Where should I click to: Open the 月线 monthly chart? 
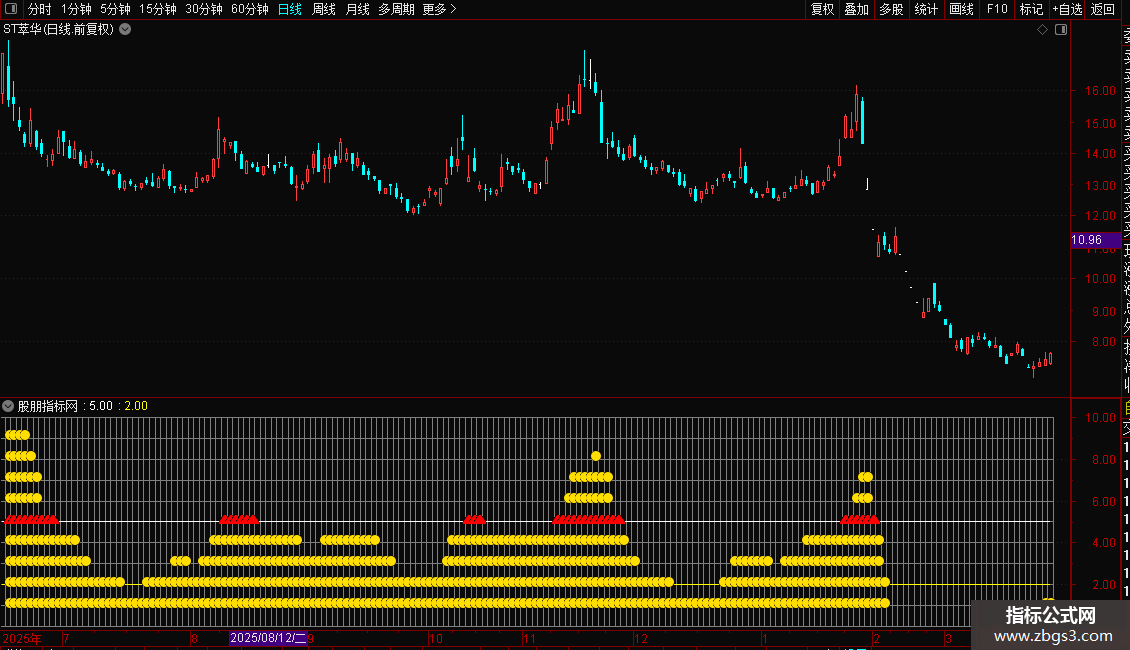coord(357,10)
